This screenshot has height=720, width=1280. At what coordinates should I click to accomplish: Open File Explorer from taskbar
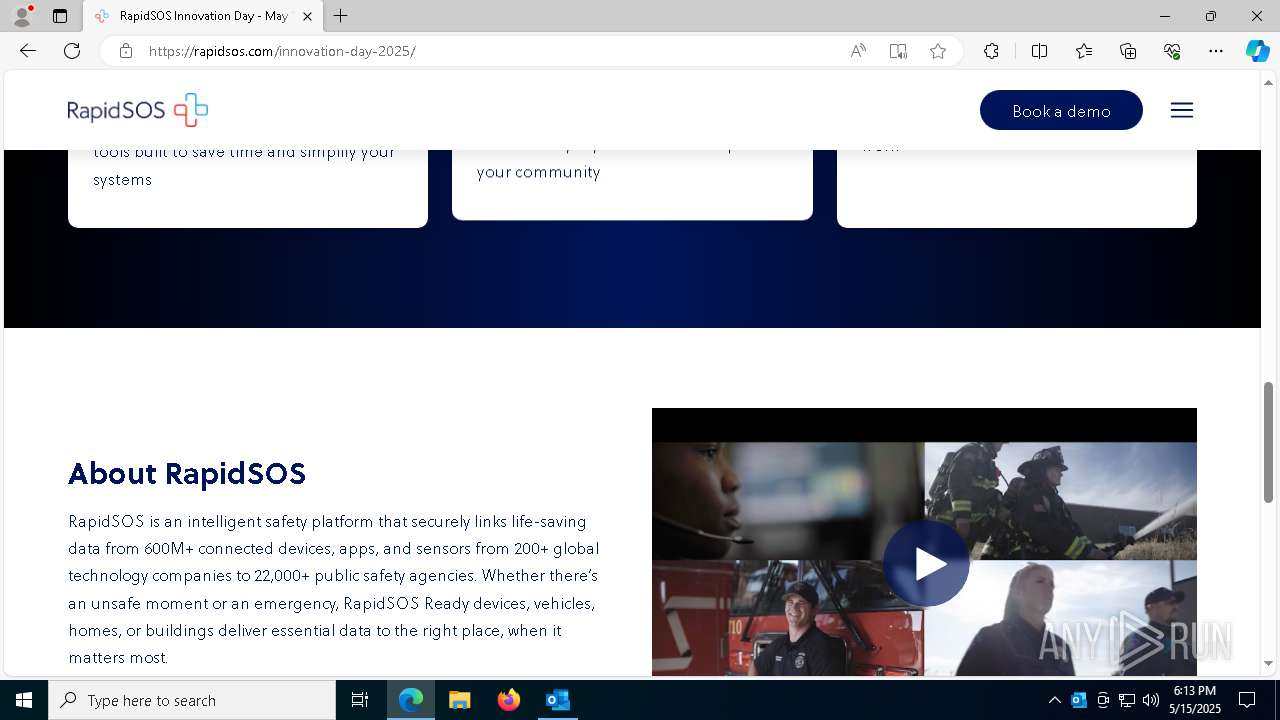pos(459,700)
